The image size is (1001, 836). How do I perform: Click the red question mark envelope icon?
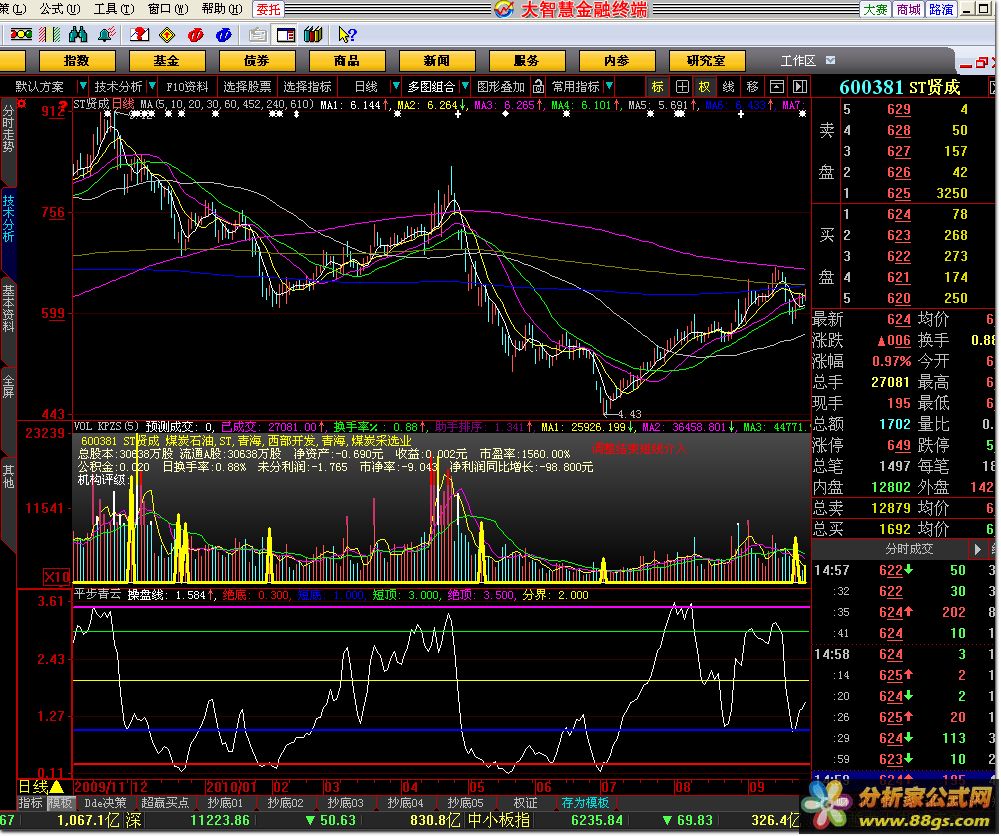click(x=139, y=34)
